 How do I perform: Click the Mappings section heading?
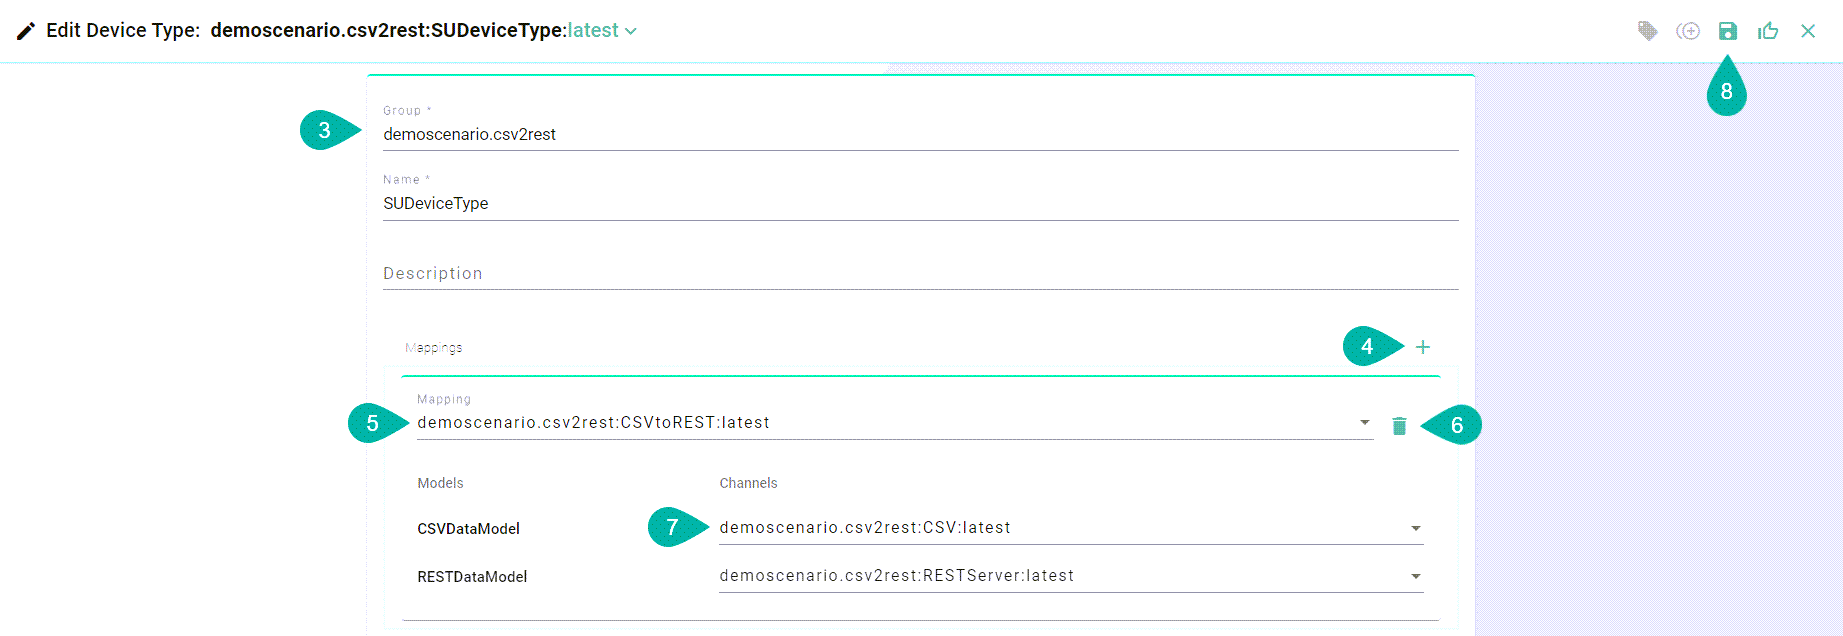pyautogui.click(x=433, y=348)
